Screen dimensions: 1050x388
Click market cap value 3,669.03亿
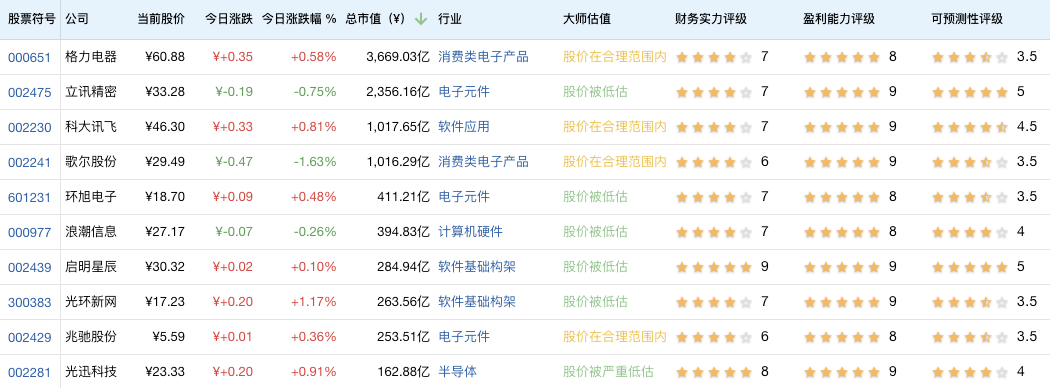[398, 58]
